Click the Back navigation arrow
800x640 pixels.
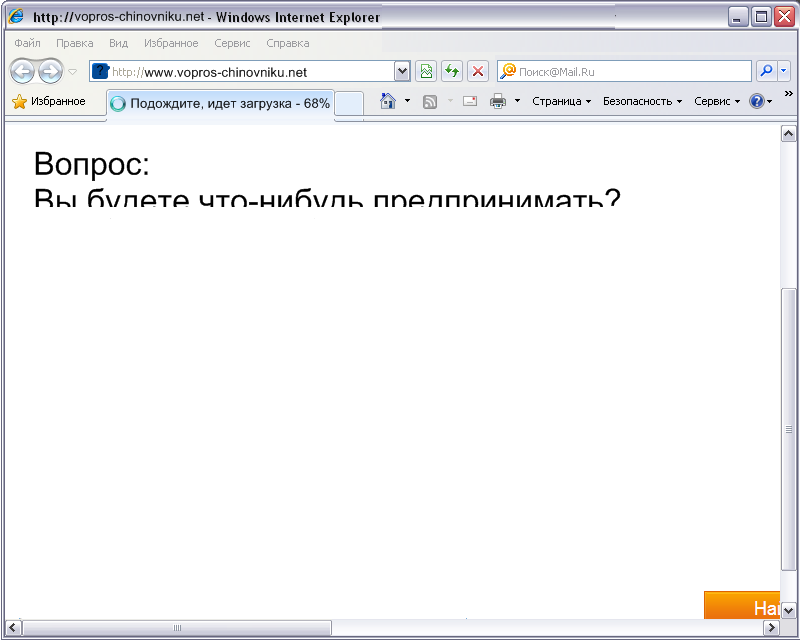point(22,71)
